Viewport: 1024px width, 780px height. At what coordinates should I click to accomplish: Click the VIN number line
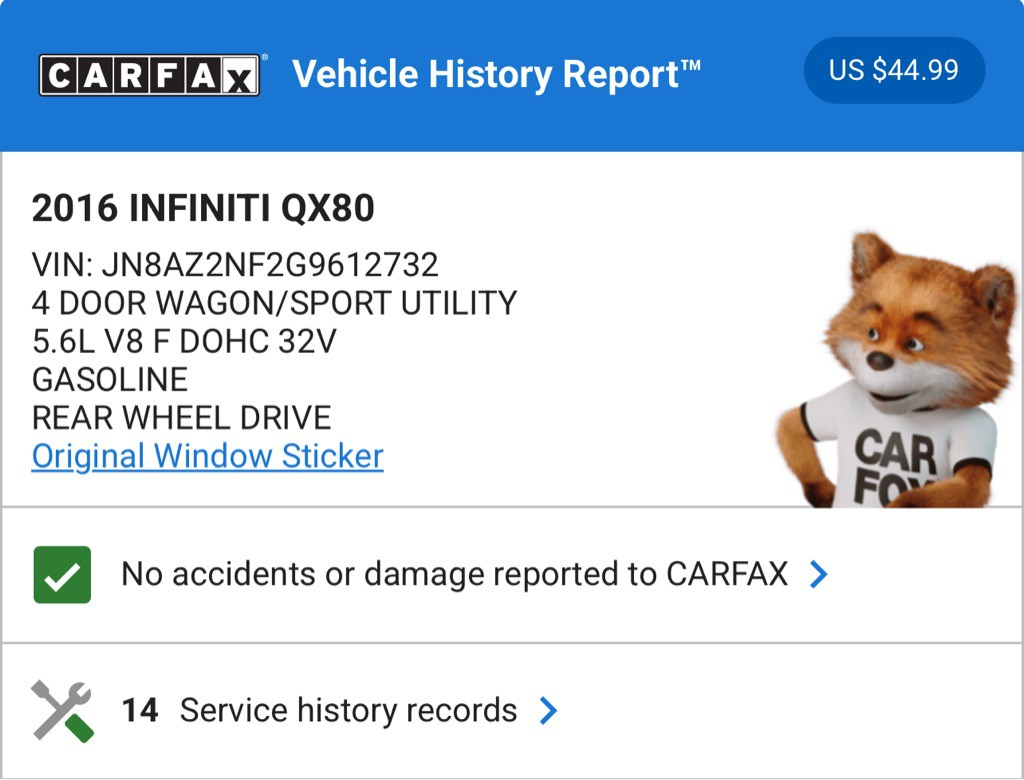pos(235,265)
